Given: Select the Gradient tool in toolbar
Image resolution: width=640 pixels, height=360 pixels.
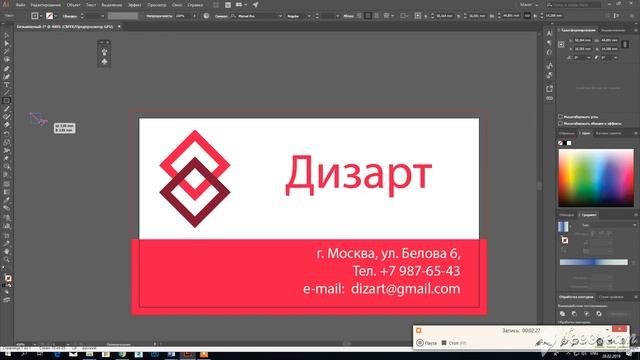Looking at the screenshot, I should click(7, 192).
